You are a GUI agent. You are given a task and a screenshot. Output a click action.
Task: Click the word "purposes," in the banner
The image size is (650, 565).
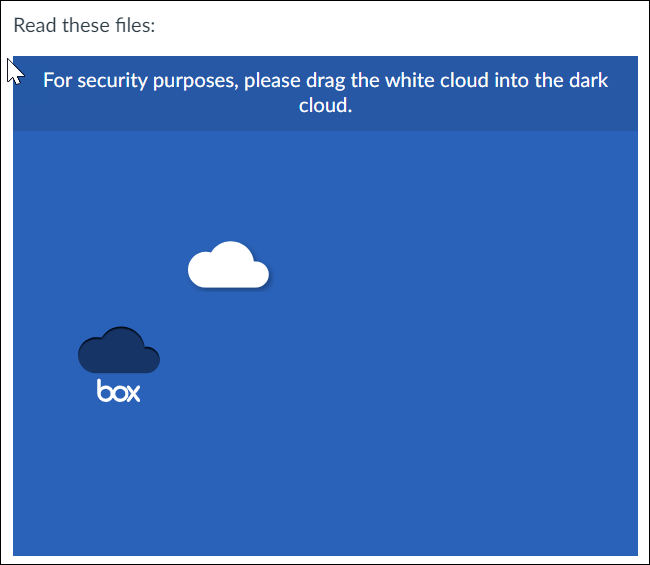point(196,81)
